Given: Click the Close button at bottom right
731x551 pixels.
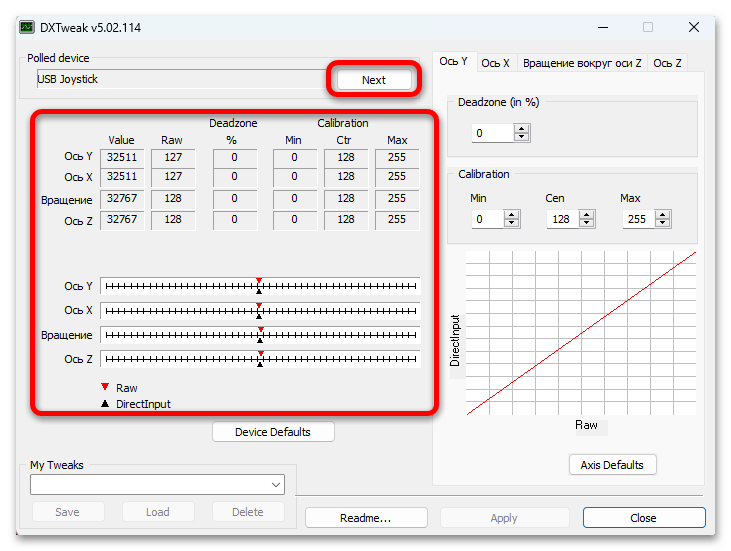Looking at the screenshot, I should 644,518.
